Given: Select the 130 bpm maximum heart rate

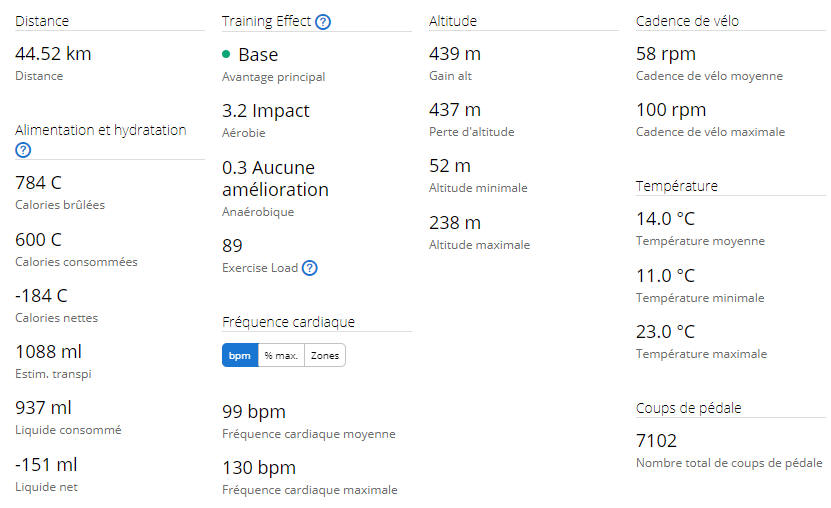Looking at the screenshot, I should 259,468.
